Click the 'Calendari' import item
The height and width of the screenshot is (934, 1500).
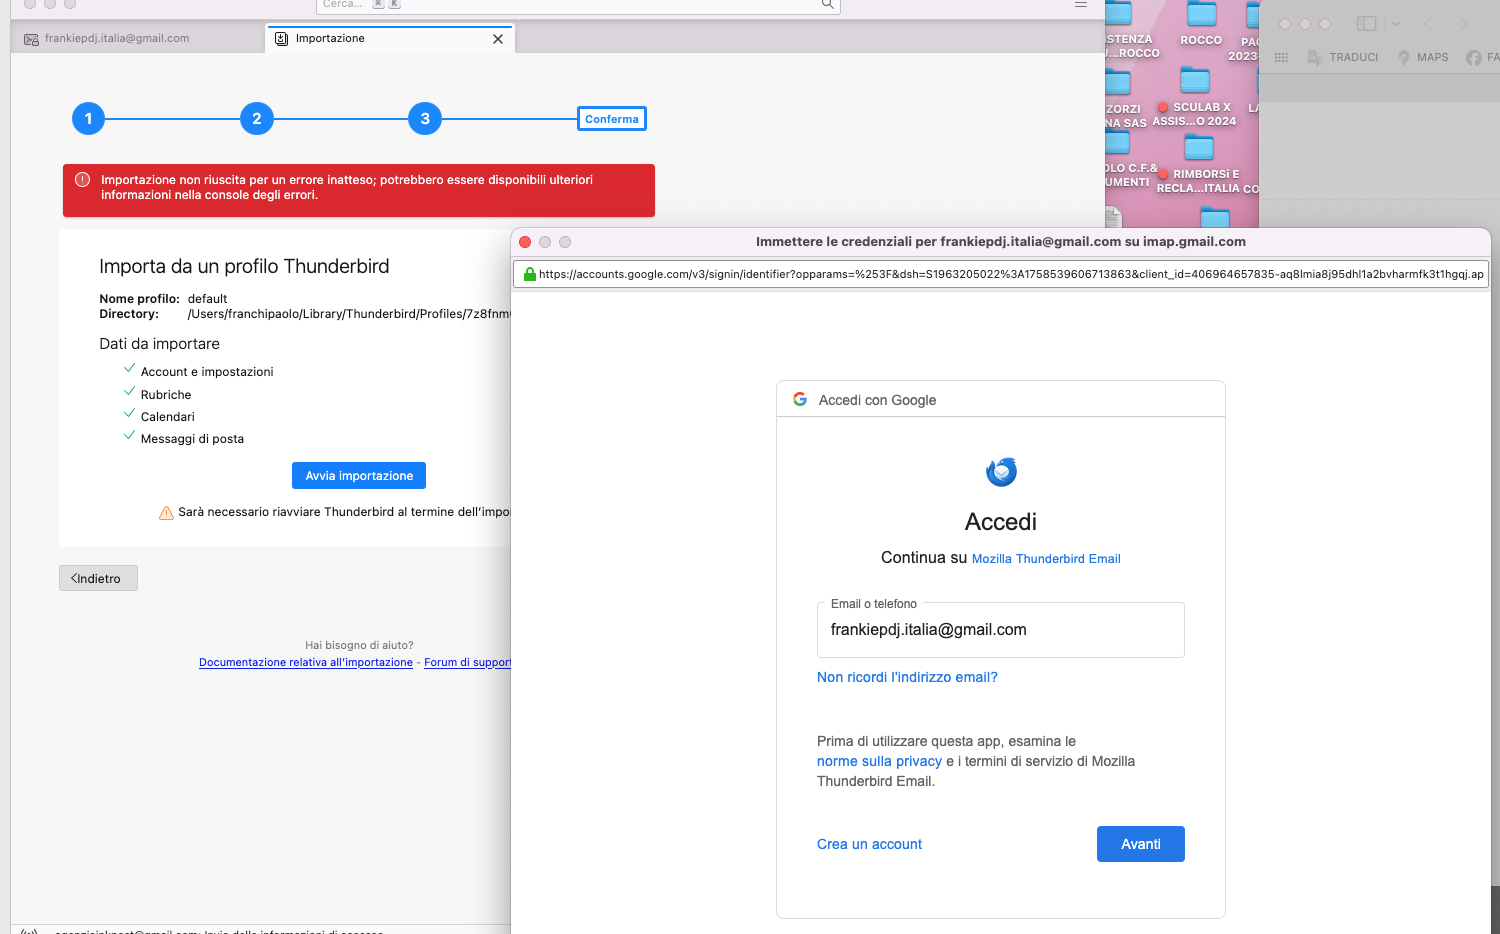pyautogui.click(x=168, y=417)
